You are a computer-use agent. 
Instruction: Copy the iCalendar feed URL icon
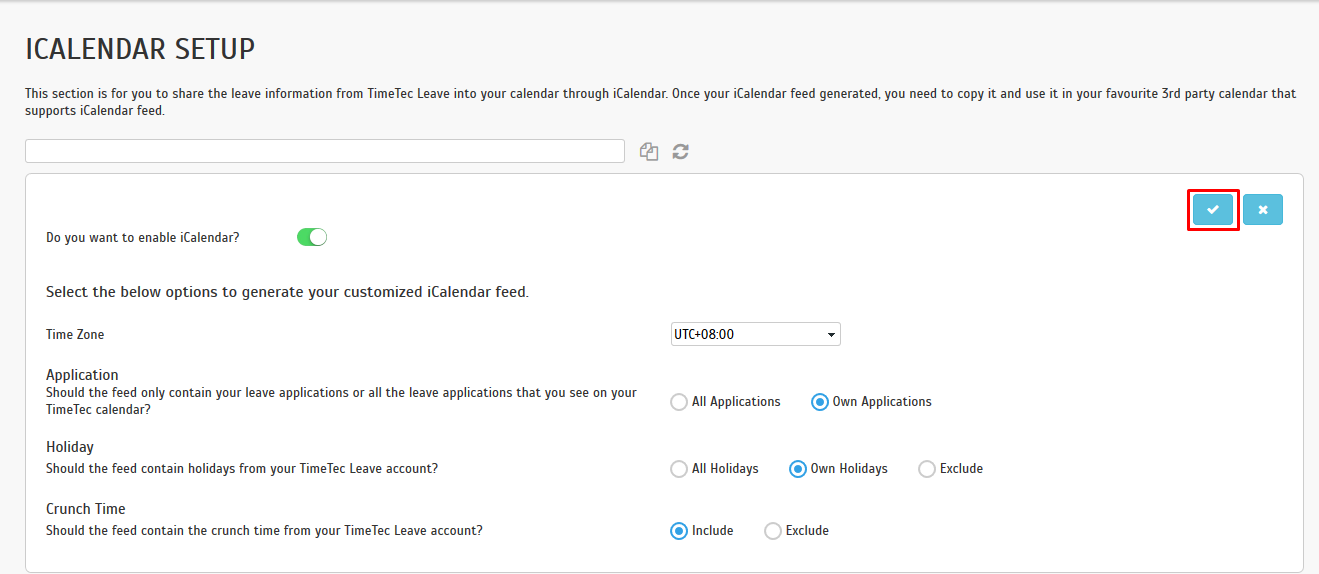(x=649, y=152)
